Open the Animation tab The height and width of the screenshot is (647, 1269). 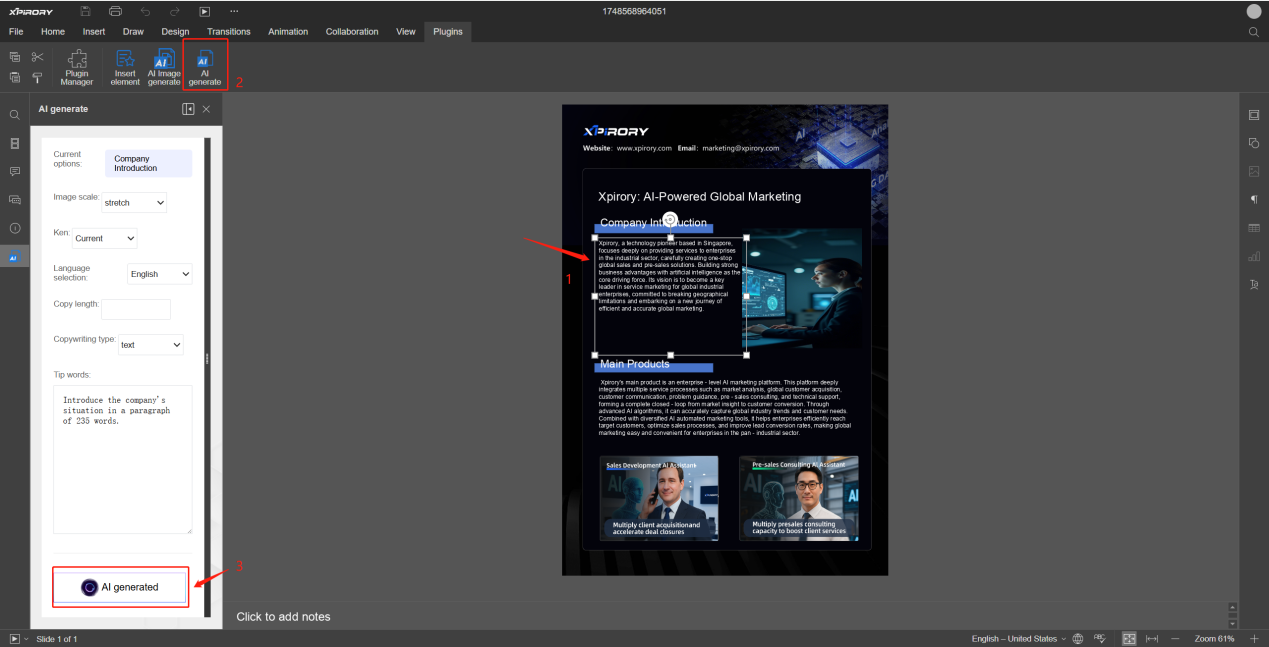(288, 32)
